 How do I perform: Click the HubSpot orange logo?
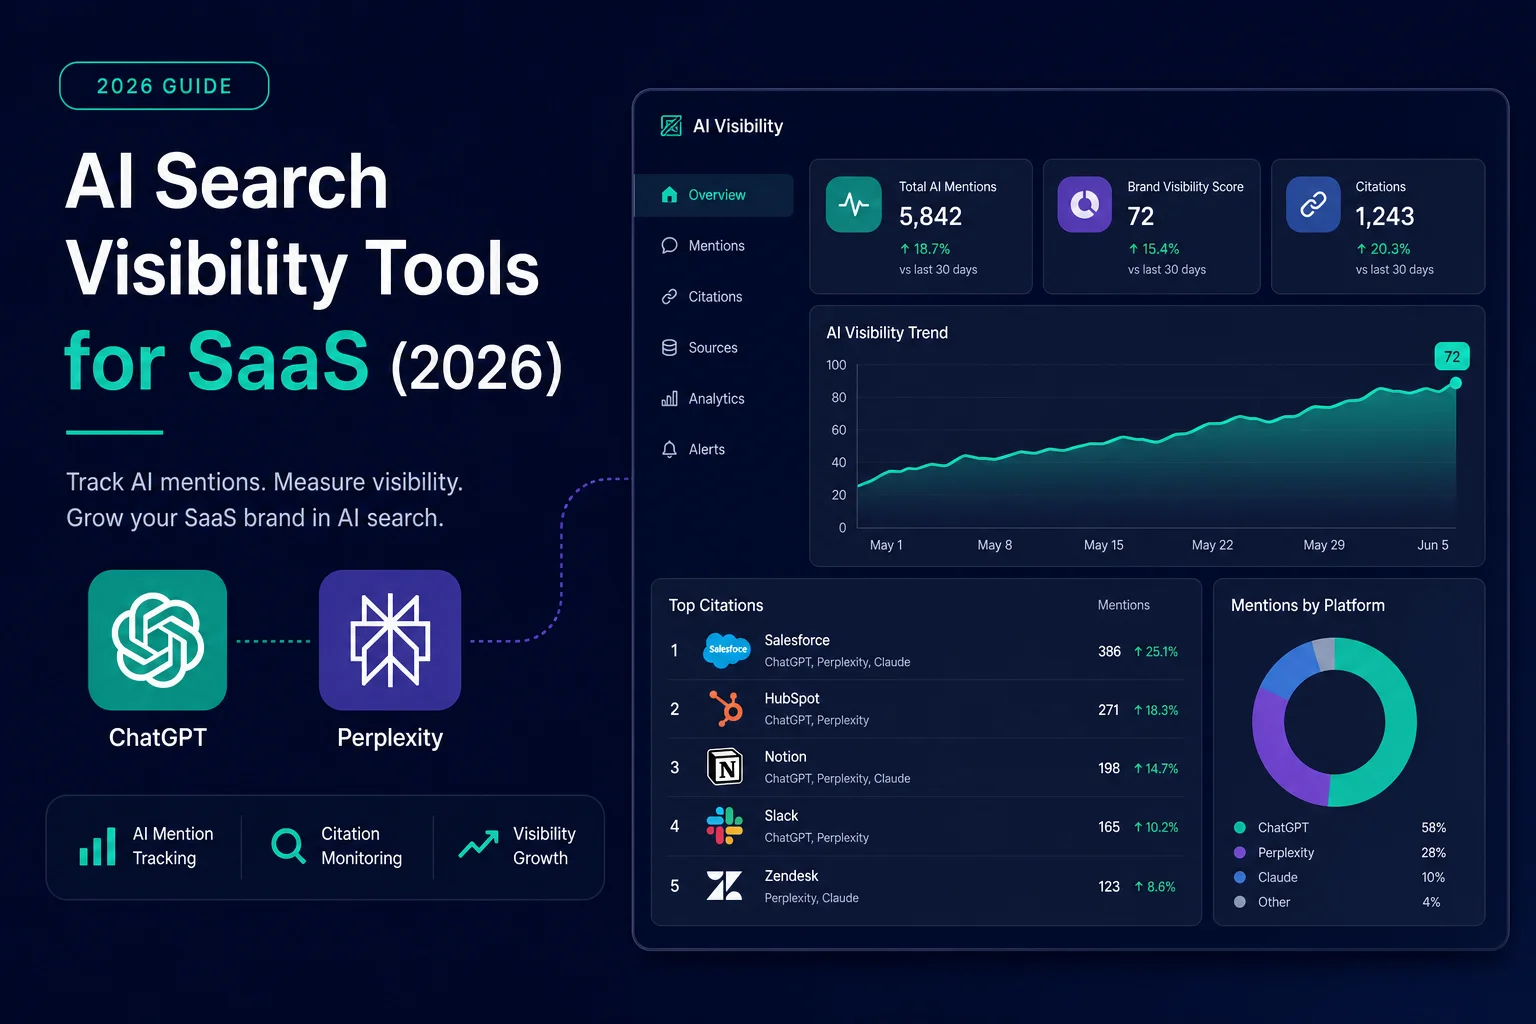click(x=726, y=708)
